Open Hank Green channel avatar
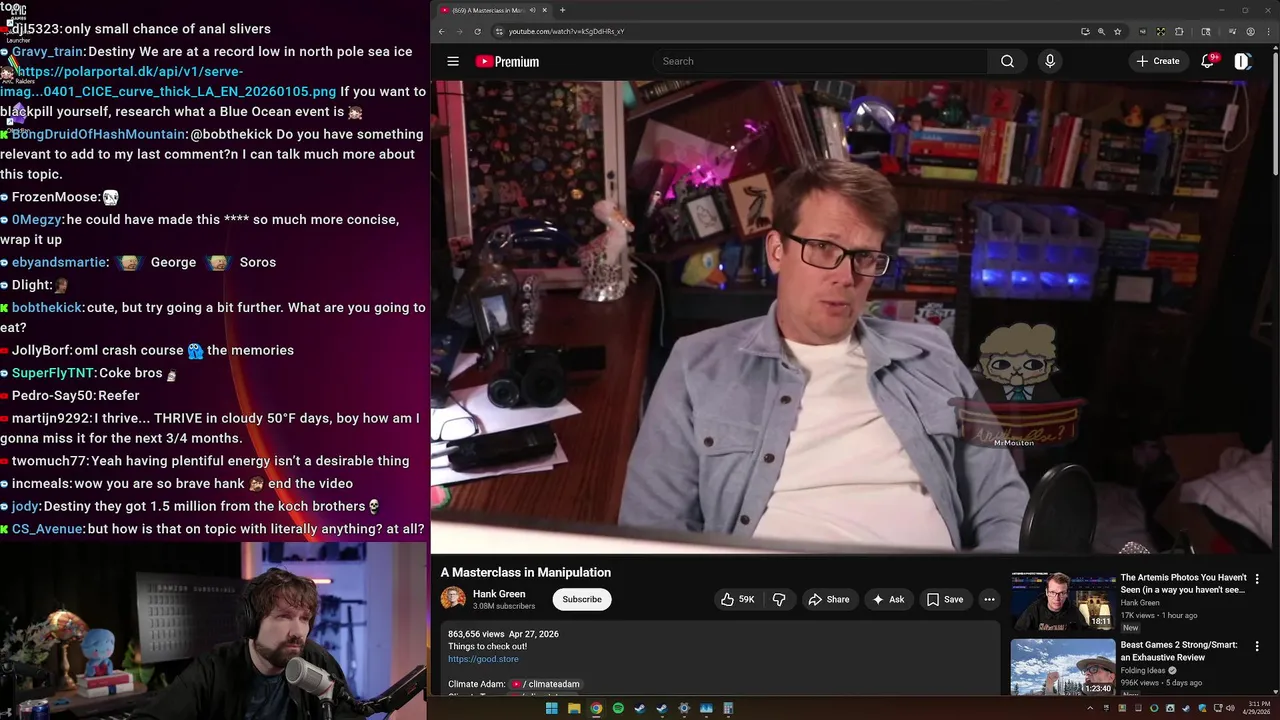This screenshot has width=1280, height=720. [453, 599]
